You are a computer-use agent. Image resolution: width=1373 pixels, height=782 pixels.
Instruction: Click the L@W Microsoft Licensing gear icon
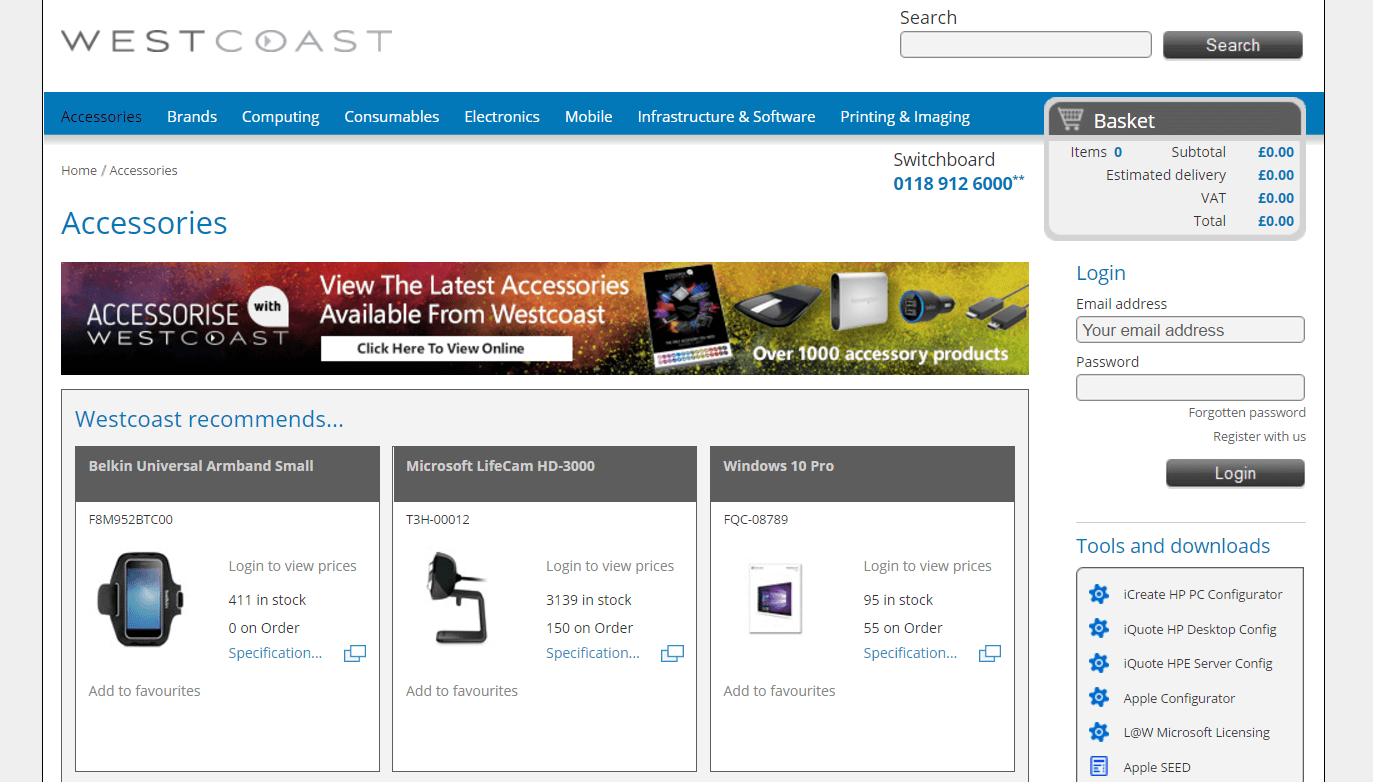point(1098,732)
